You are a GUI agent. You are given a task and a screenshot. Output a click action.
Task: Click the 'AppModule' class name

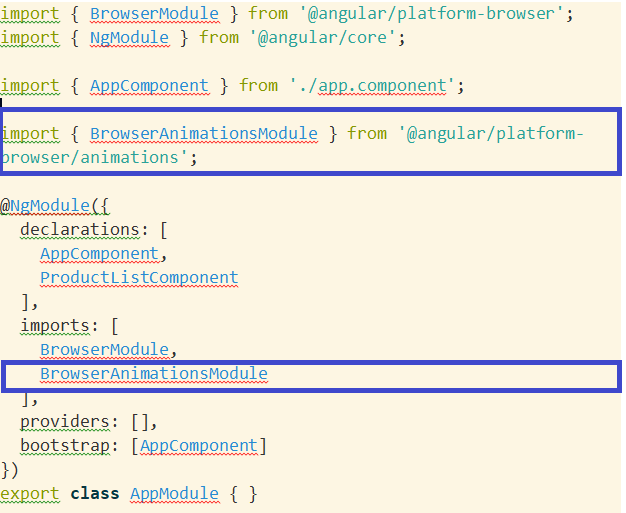click(x=174, y=494)
